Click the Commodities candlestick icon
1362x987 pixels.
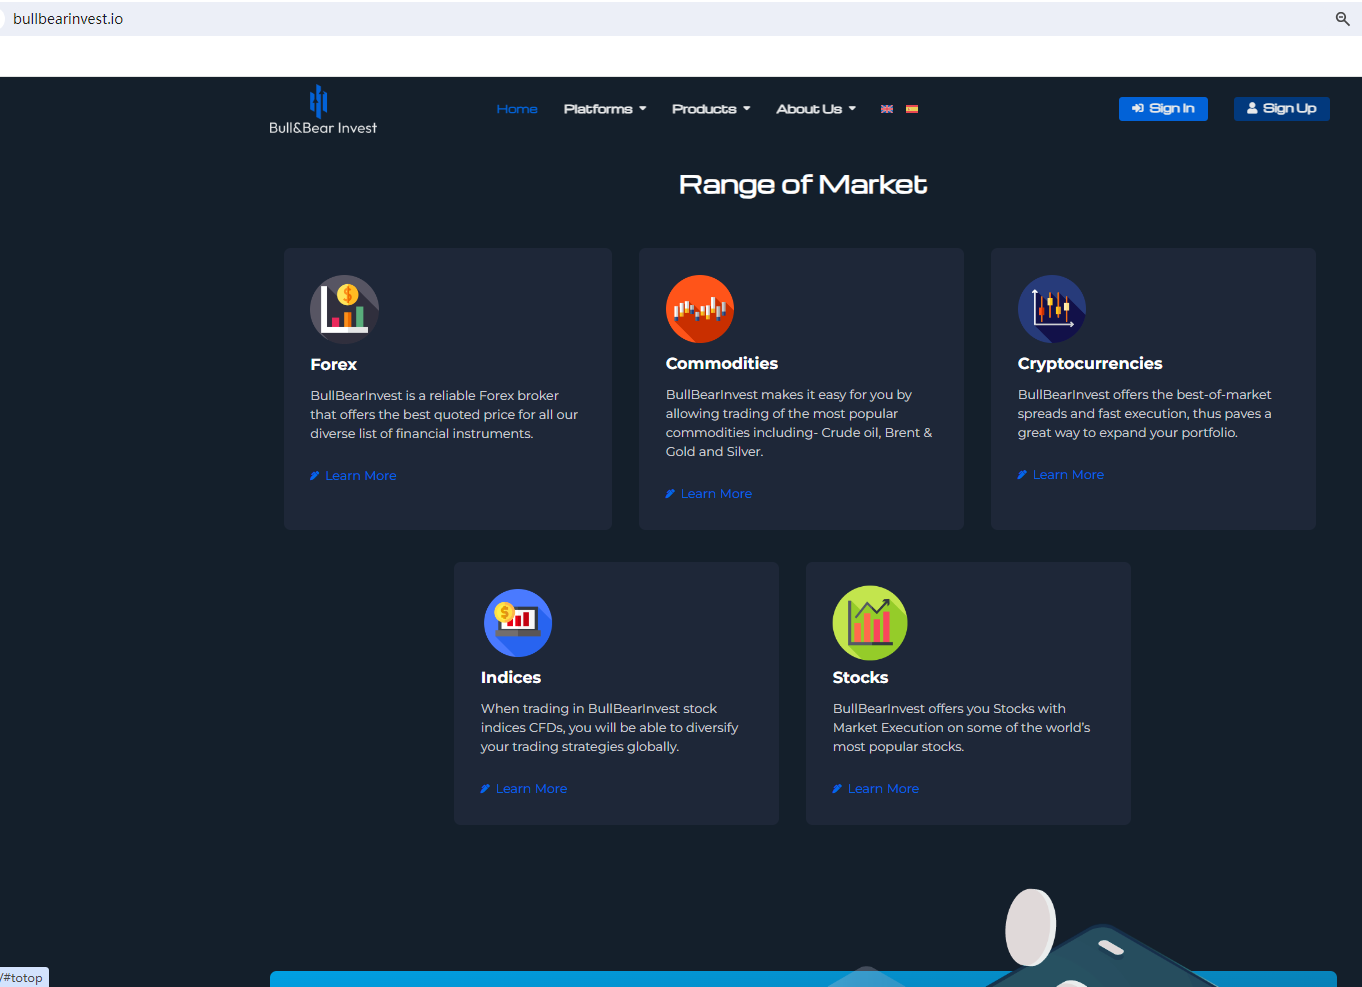point(700,309)
